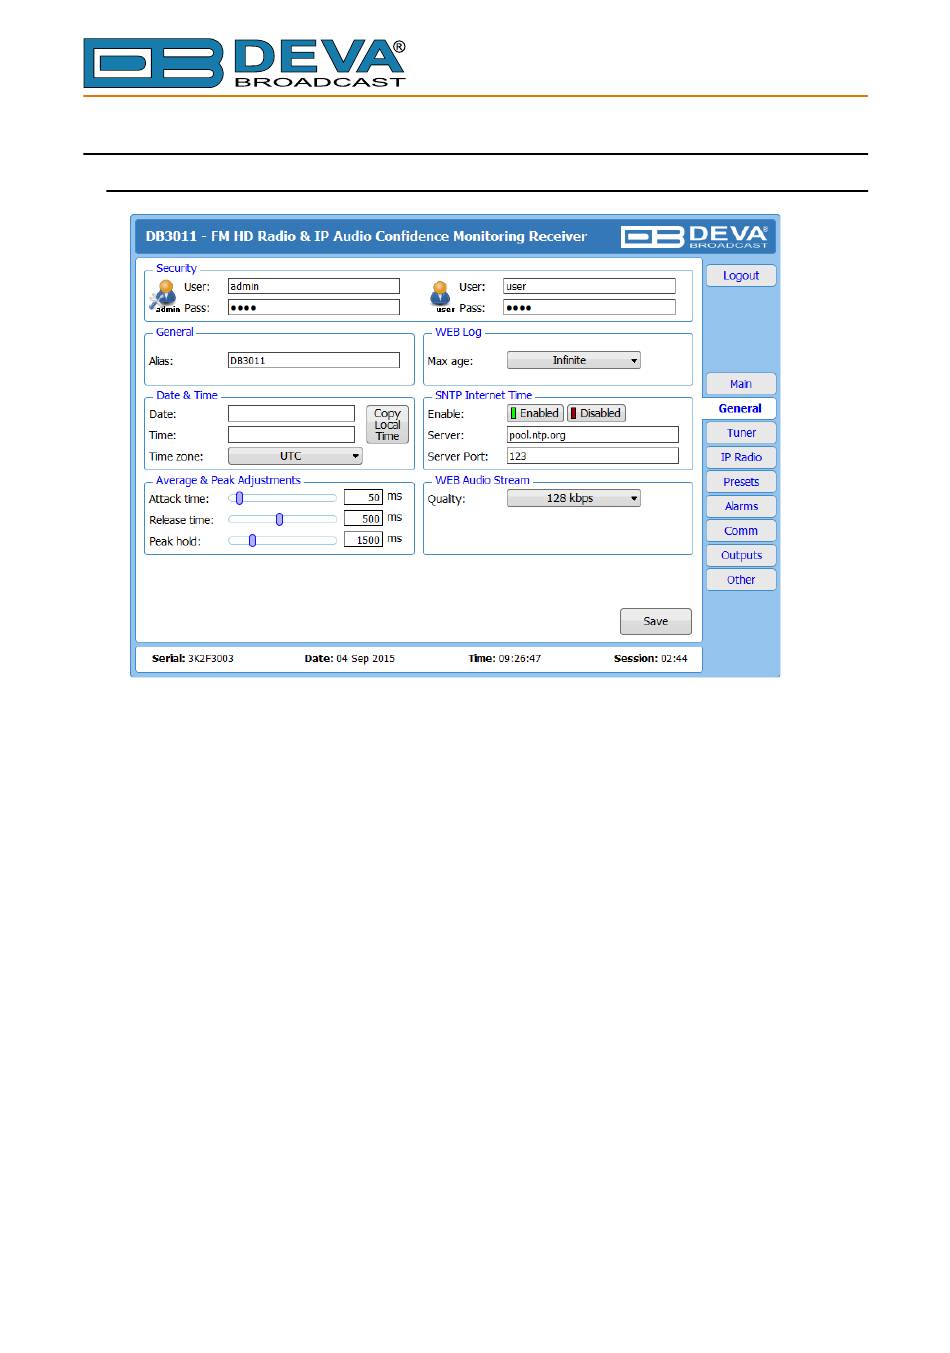This screenshot has height=1353, width=950.
Task: Open the WEB Log Max age dropdown
Action: tap(573, 360)
